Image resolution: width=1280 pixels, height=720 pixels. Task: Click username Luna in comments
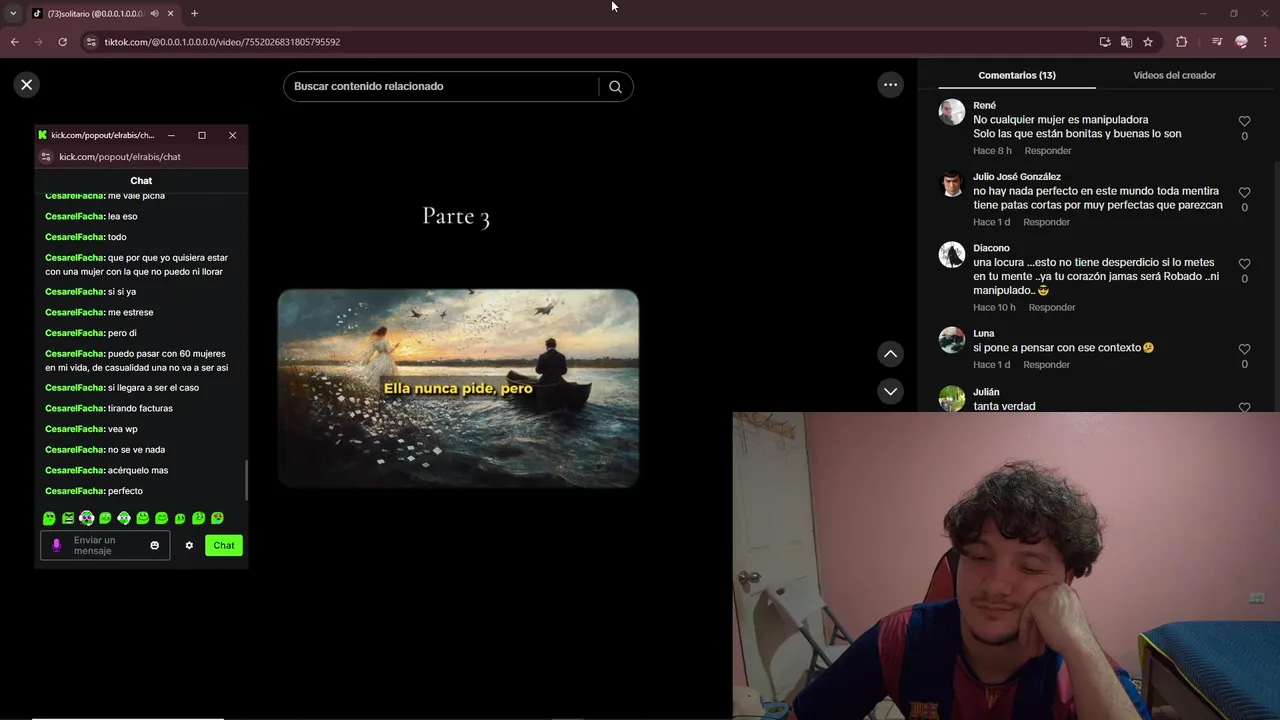[983, 333]
